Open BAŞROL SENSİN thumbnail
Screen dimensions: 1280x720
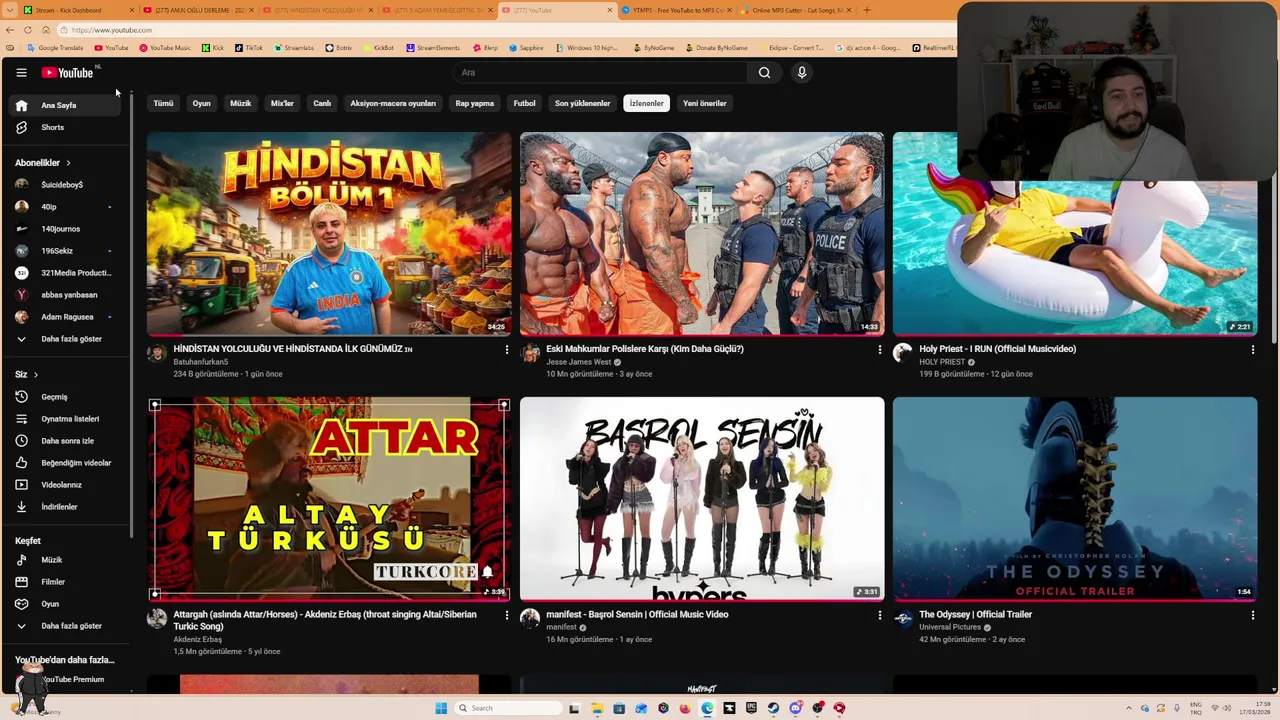702,499
